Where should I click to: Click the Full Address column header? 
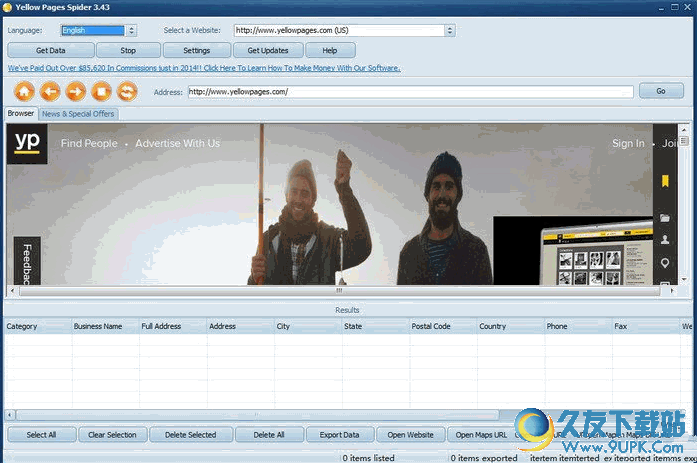point(173,326)
